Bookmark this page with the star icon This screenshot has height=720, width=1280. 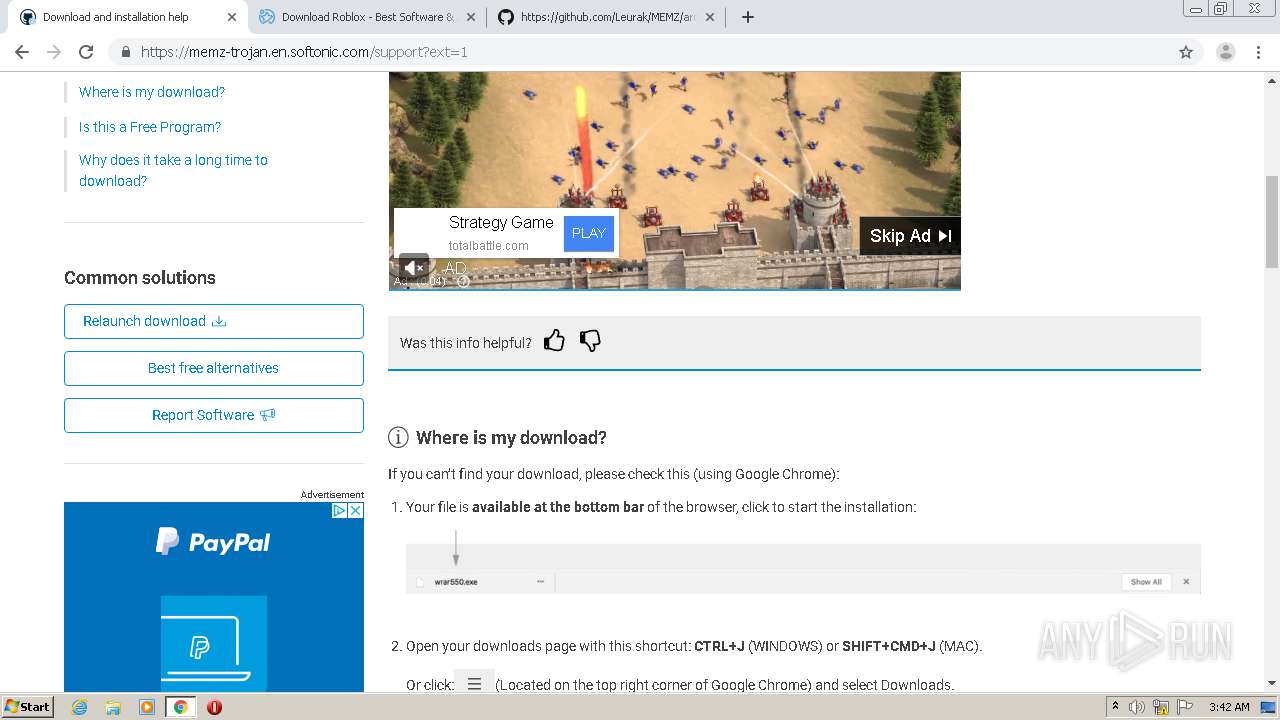[1186, 52]
